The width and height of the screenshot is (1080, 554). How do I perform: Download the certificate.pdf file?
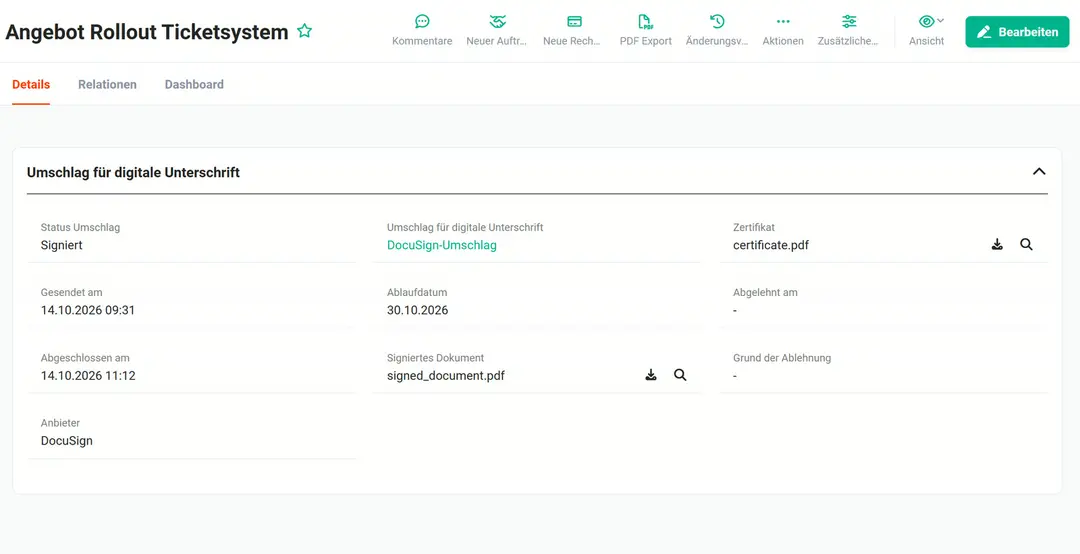[x=997, y=245]
